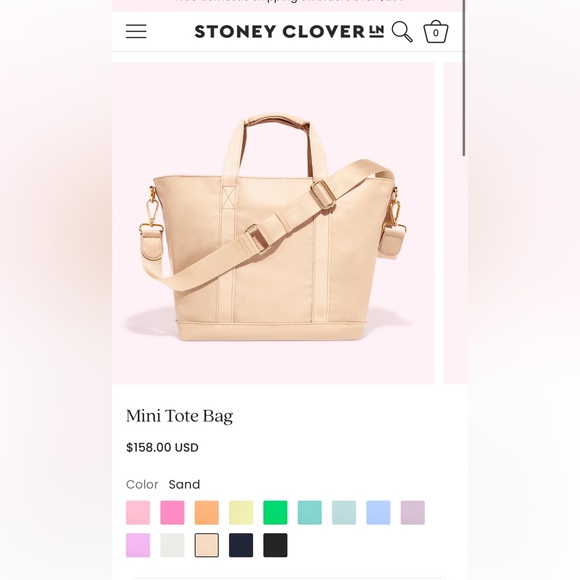This screenshot has height=580, width=580.
Task: Click the Mini Tote Bag product title
Action: pos(179,416)
